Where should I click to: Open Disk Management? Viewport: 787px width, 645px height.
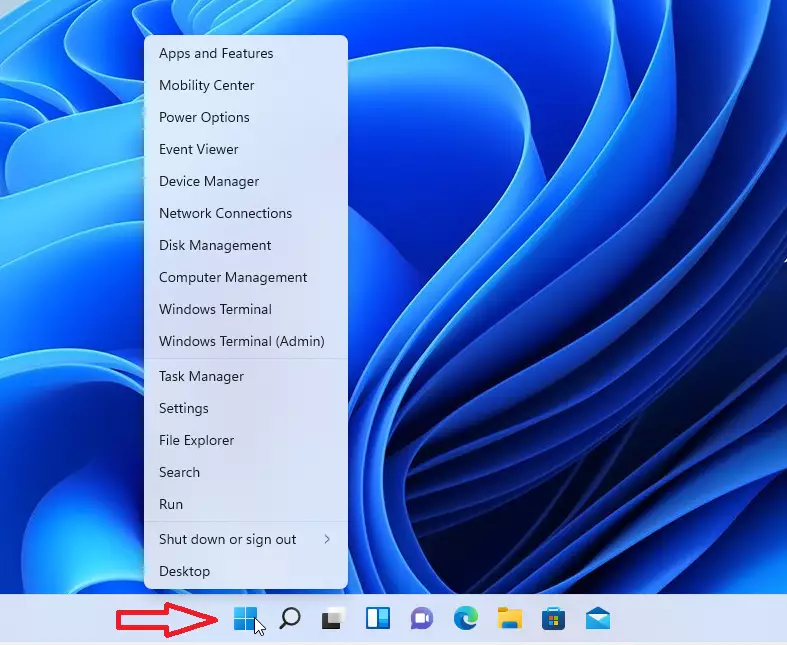coord(246,245)
